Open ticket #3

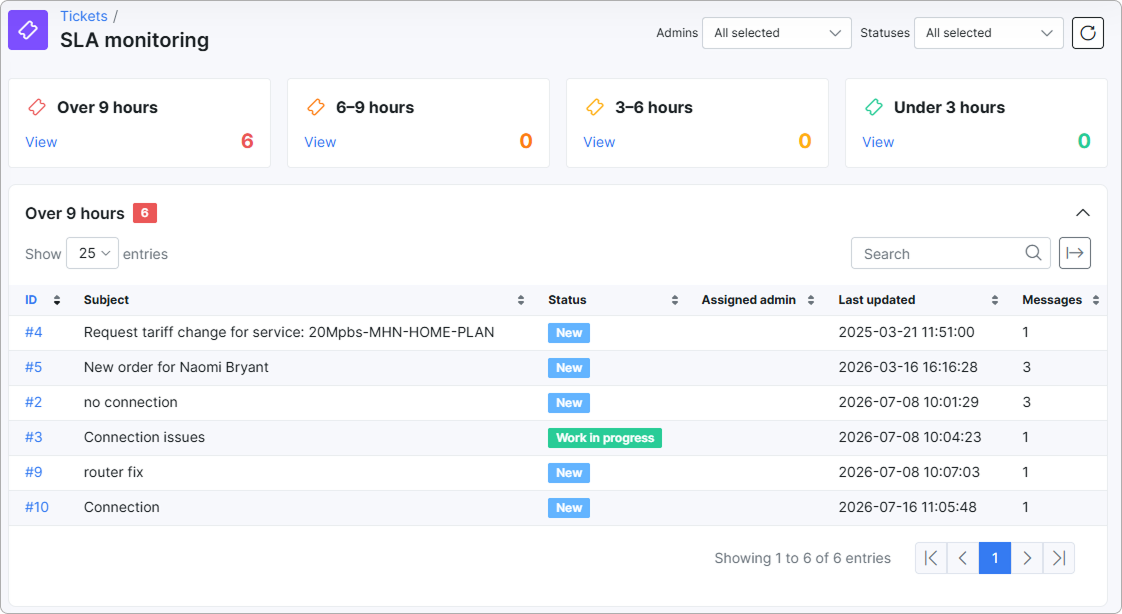34,437
